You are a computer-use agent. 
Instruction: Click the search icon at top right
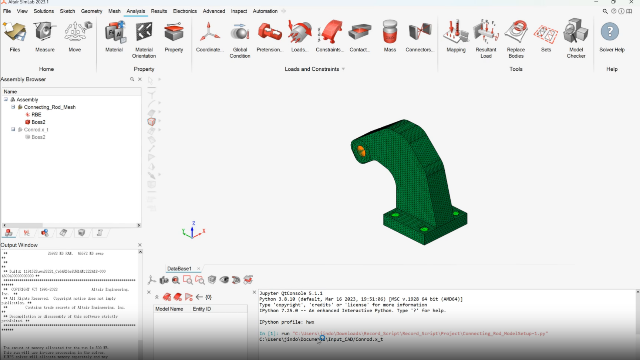pos(605,11)
